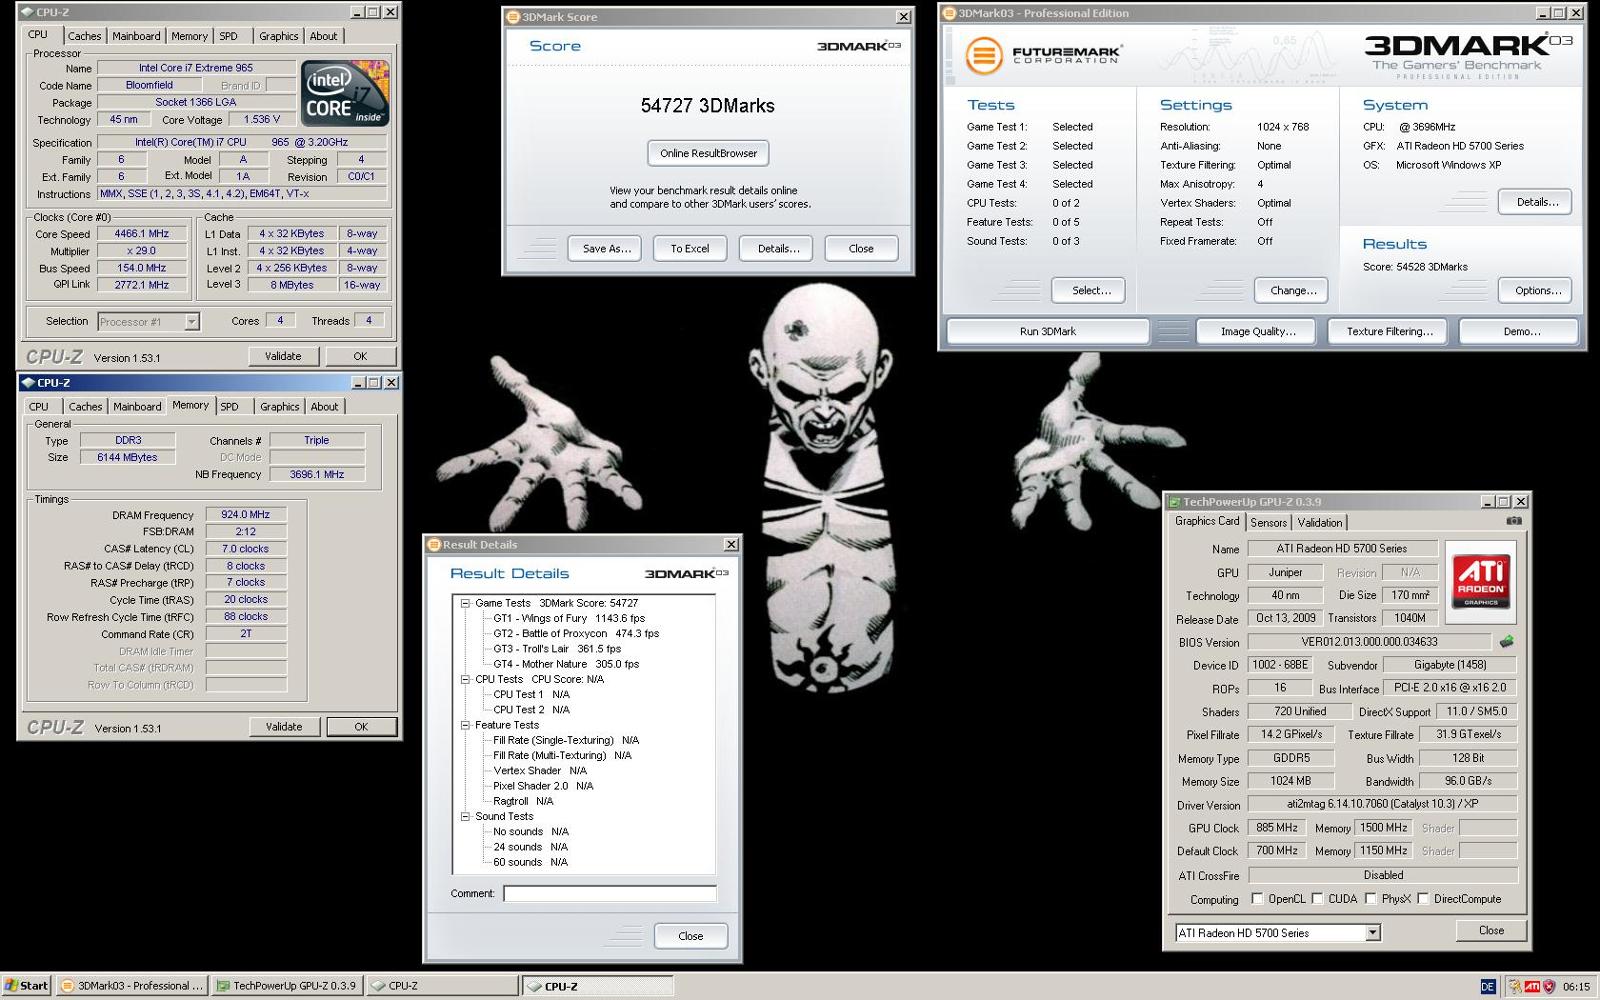Image resolution: width=1600 pixels, height=1000 pixels.
Task: Click the Comment input field
Action: click(610, 894)
